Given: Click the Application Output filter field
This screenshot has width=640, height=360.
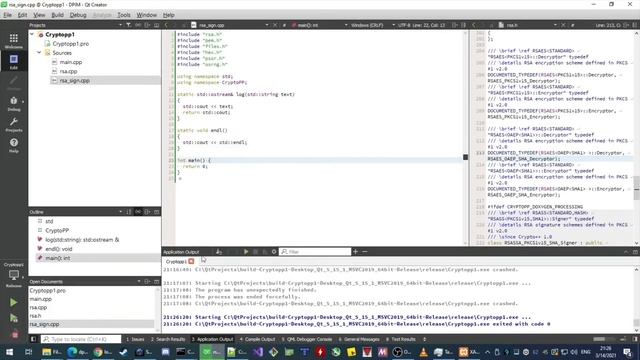Looking at the screenshot, I should tap(315, 252).
